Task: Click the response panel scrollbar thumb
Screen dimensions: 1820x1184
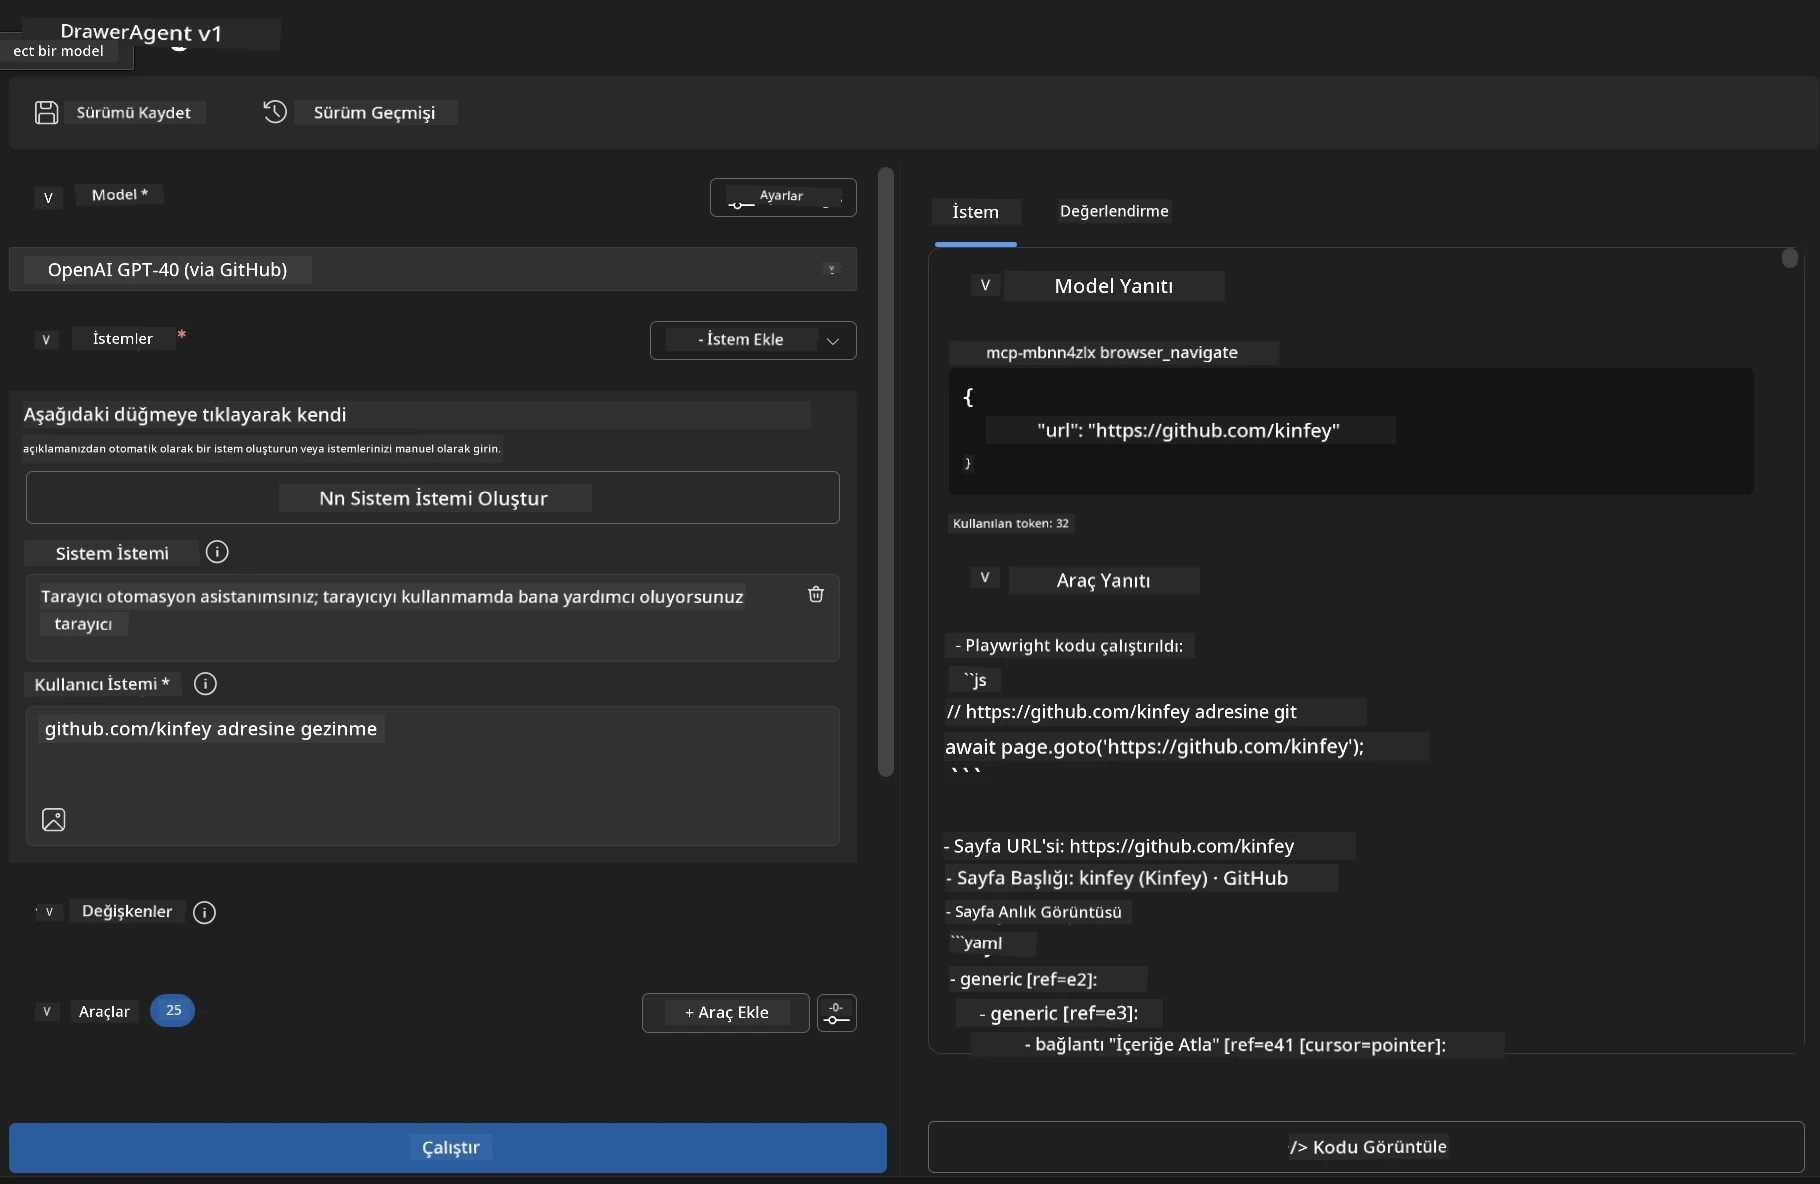Action: tap(1790, 258)
